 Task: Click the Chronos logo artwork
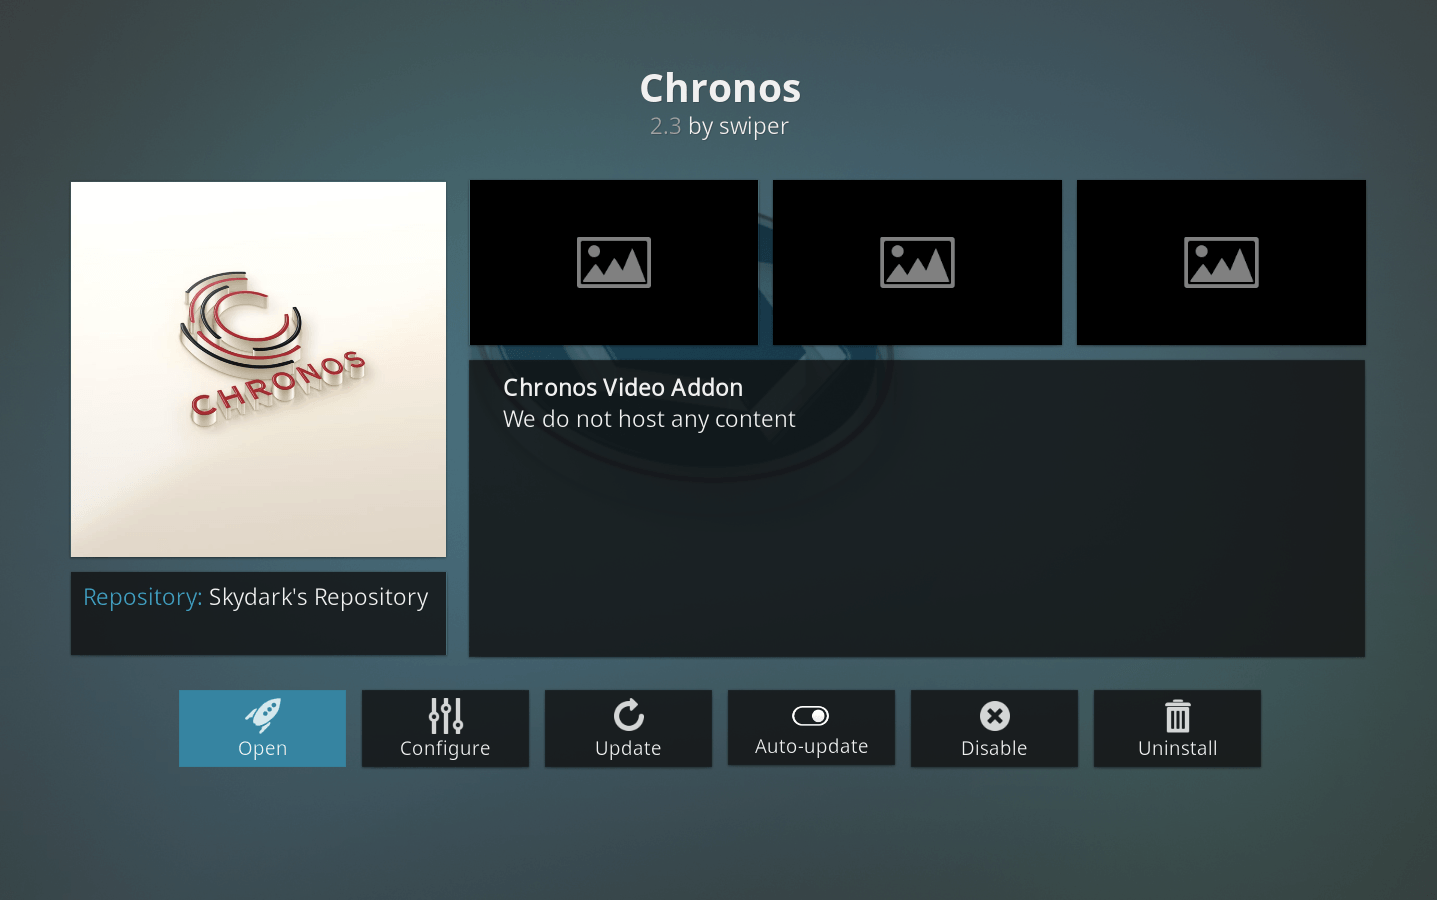tap(258, 369)
